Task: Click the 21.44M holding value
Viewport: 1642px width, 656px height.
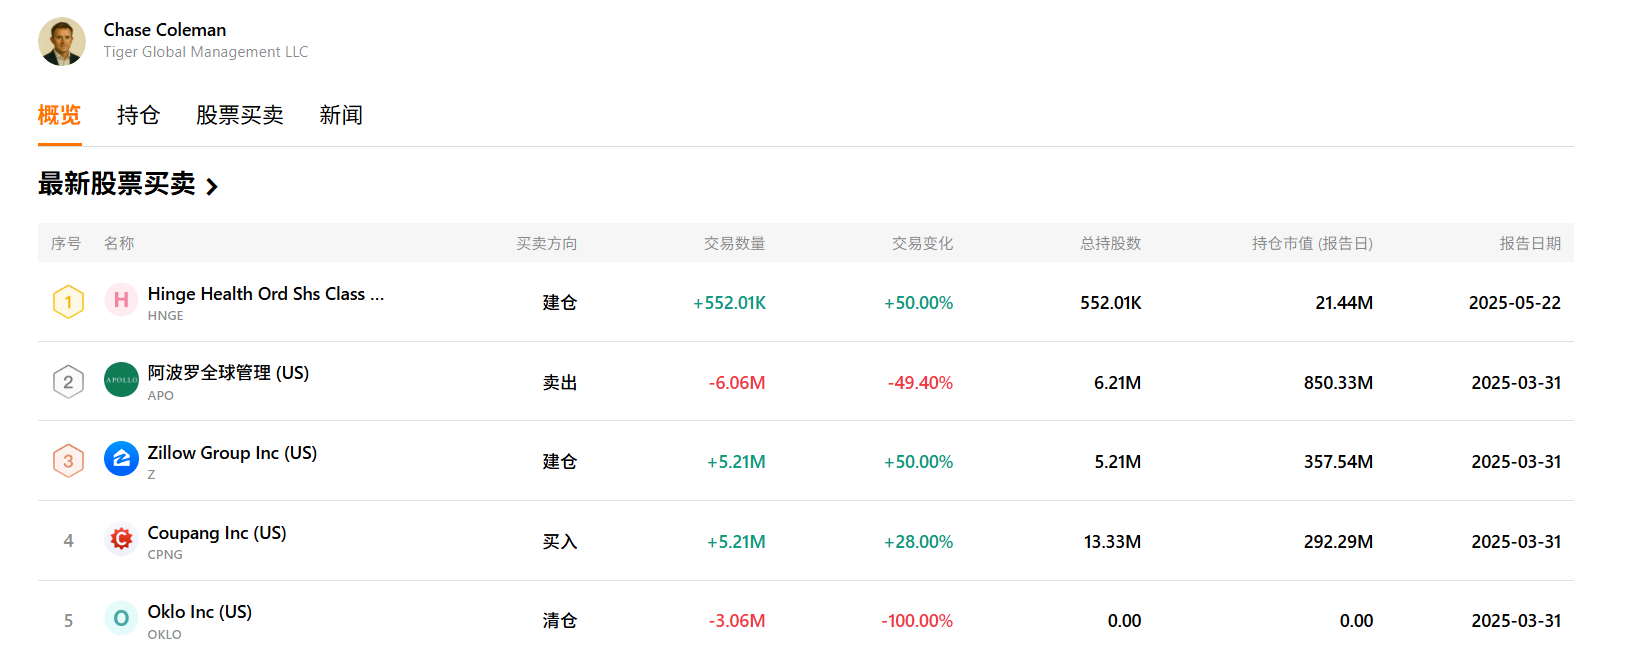Action: pyautogui.click(x=1344, y=303)
